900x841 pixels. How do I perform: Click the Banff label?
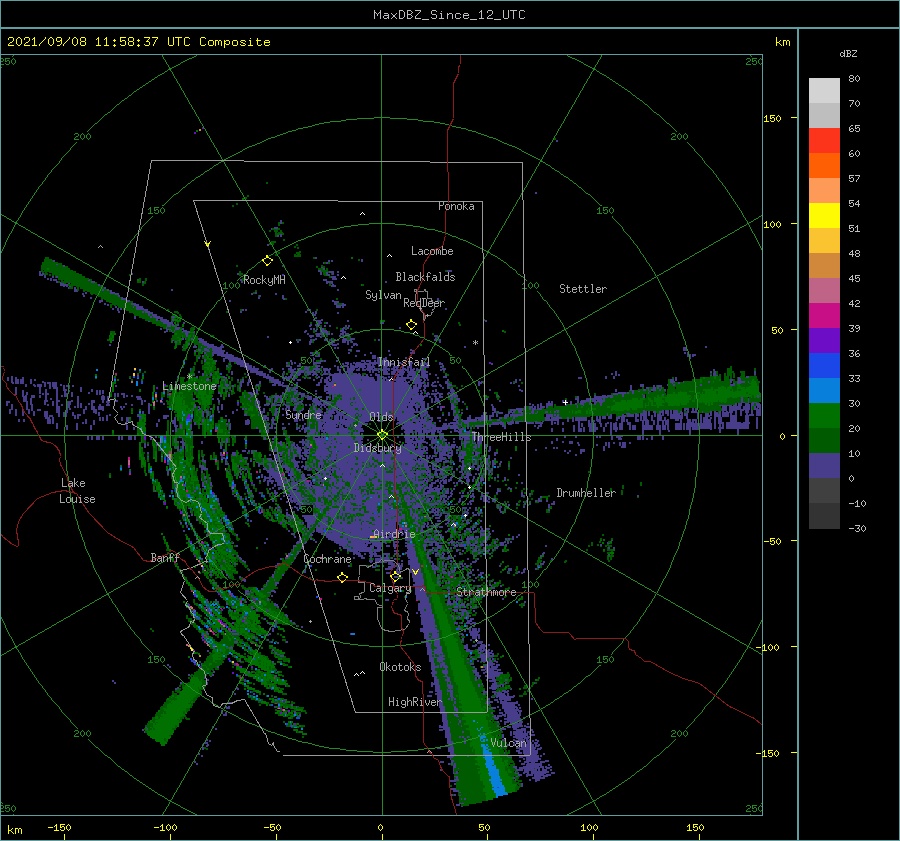coord(165,557)
